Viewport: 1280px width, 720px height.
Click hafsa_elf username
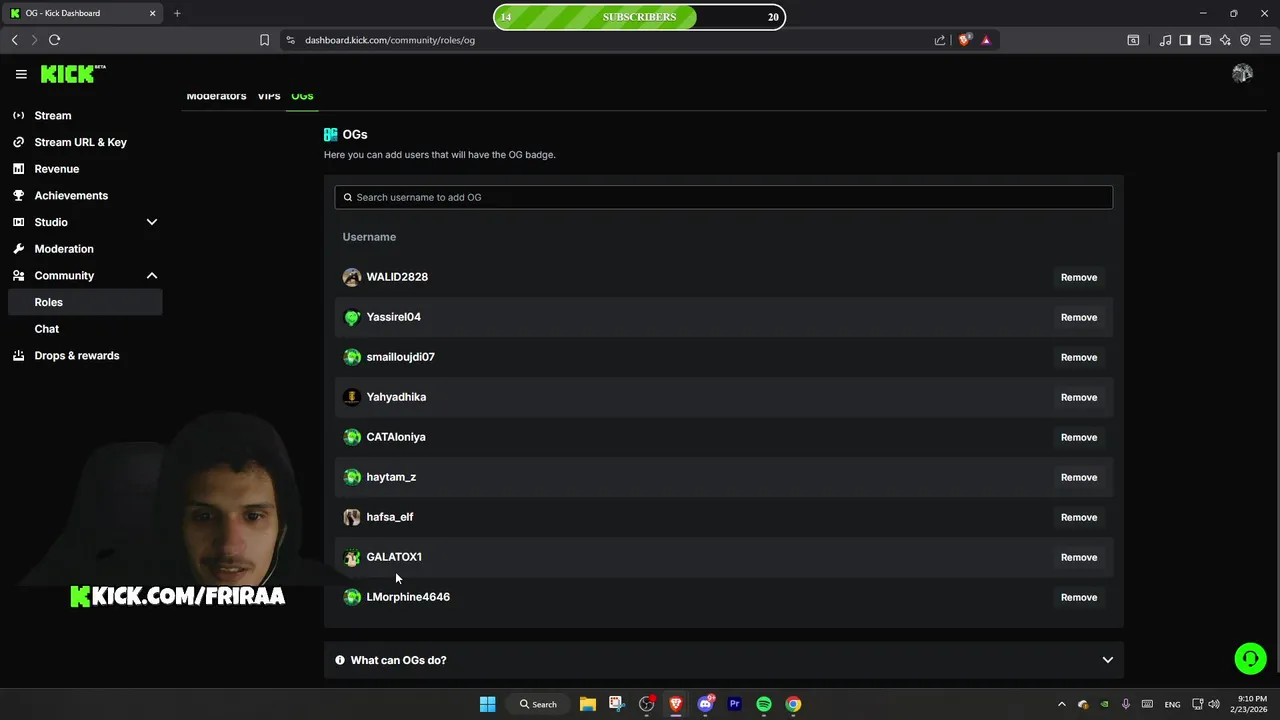click(390, 517)
